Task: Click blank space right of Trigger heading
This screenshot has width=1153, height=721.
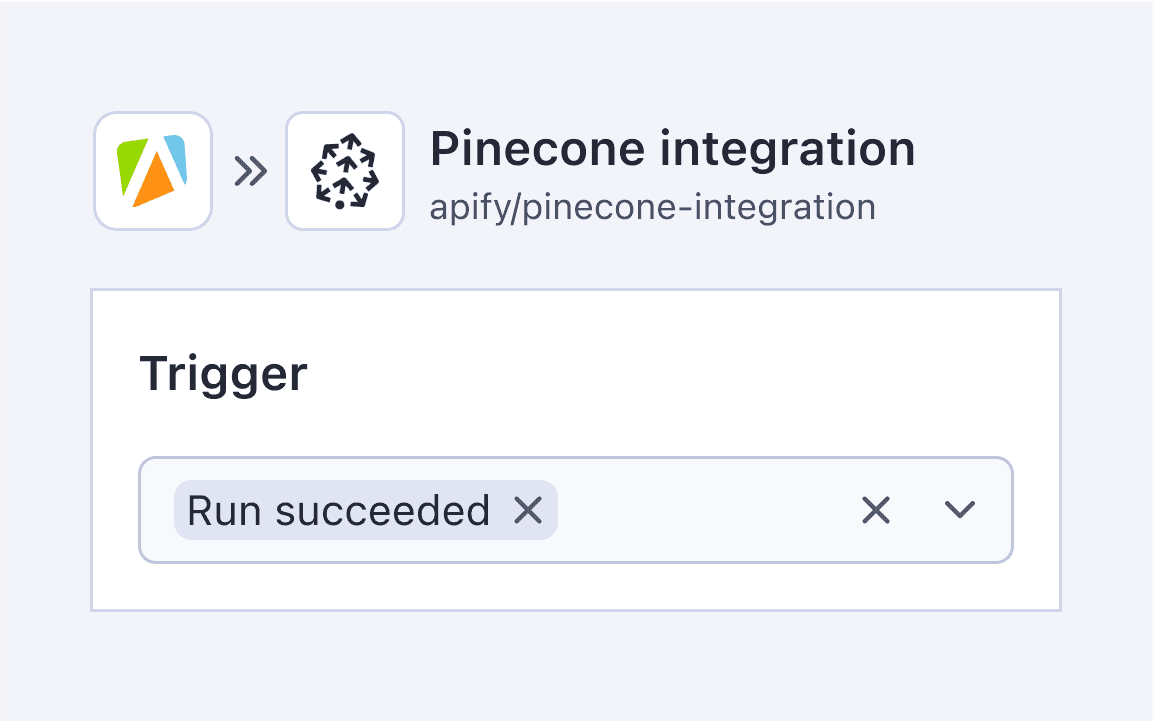Action: coord(662,373)
